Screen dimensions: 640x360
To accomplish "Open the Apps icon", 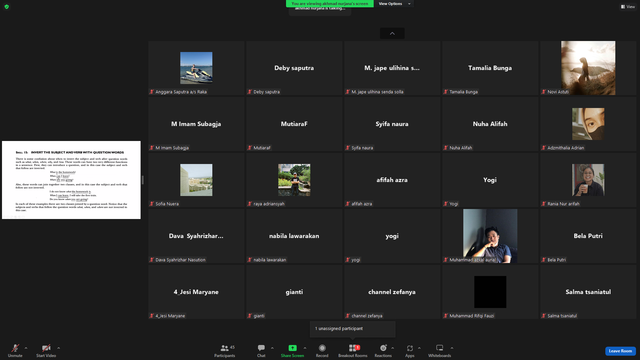I will 410,348.
